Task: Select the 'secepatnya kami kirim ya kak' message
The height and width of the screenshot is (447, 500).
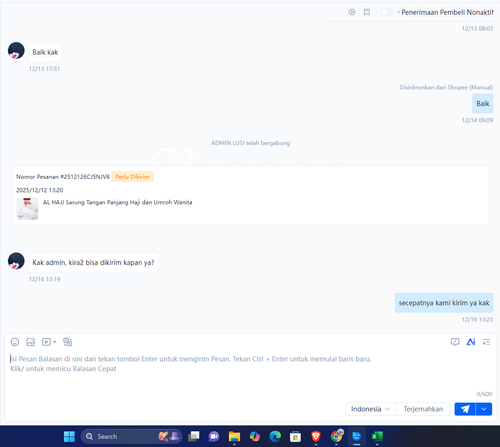Action: (444, 303)
